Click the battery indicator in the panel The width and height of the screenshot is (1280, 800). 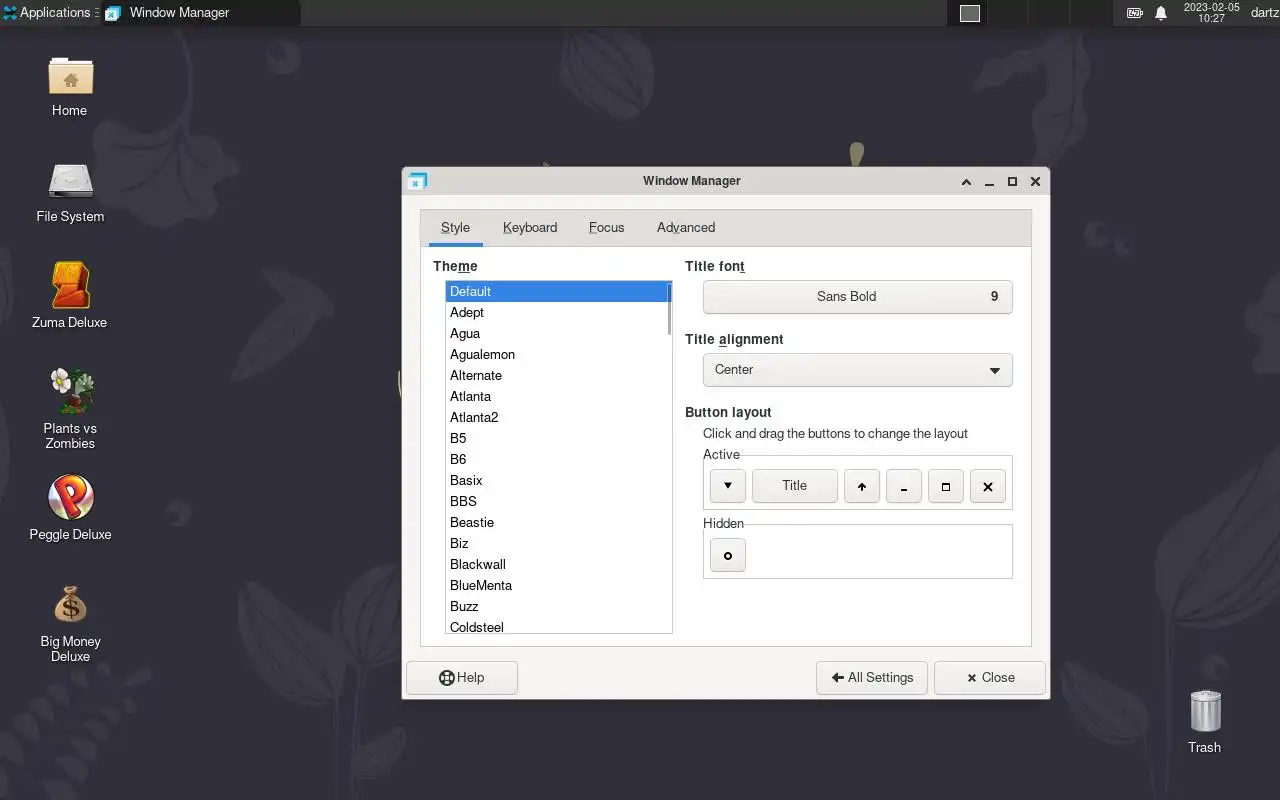tap(1135, 13)
